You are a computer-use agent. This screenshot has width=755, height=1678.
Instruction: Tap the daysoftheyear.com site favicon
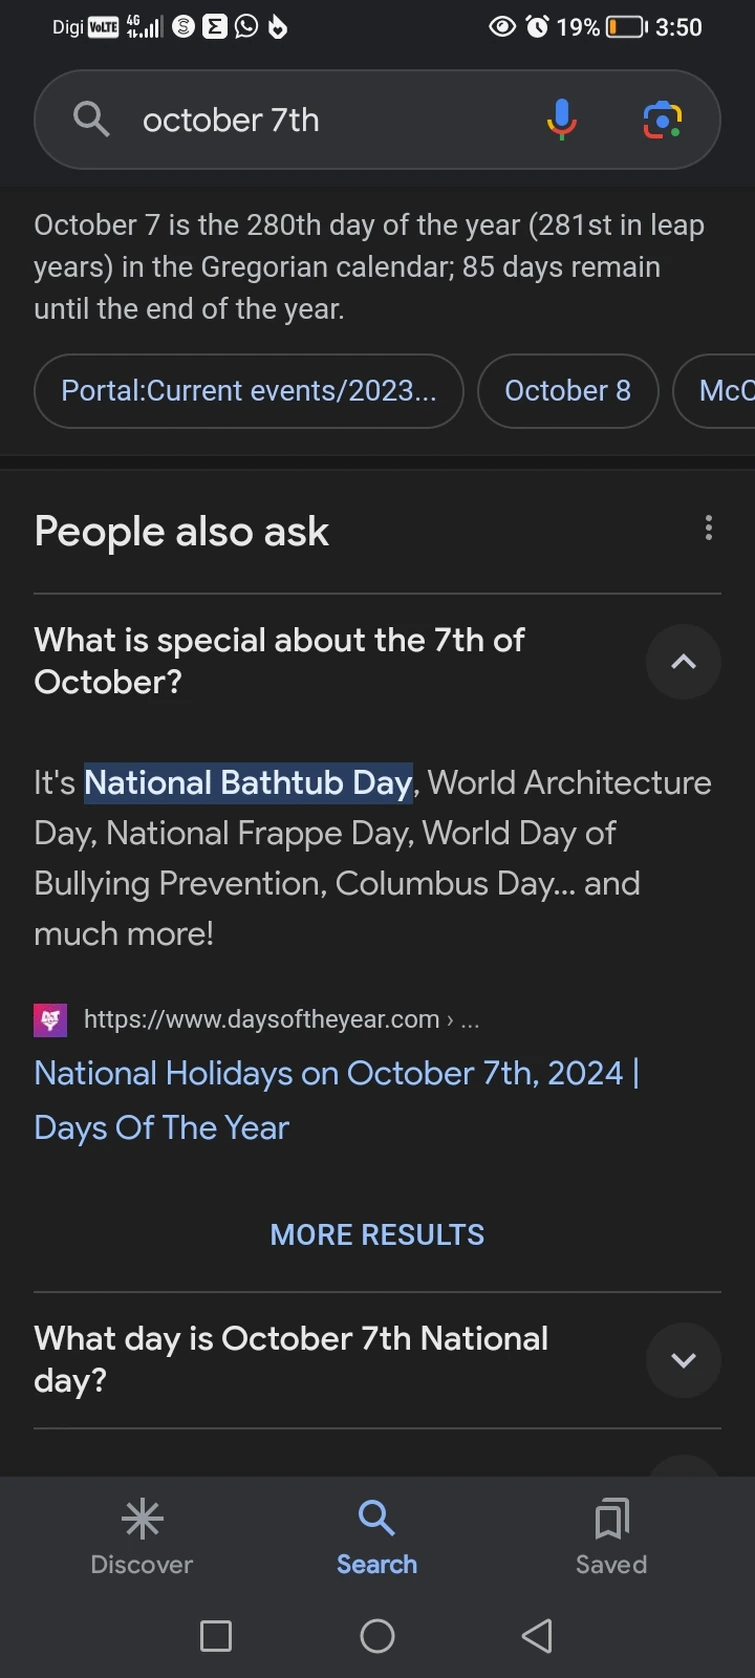pyautogui.click(x=50, y=1020)
